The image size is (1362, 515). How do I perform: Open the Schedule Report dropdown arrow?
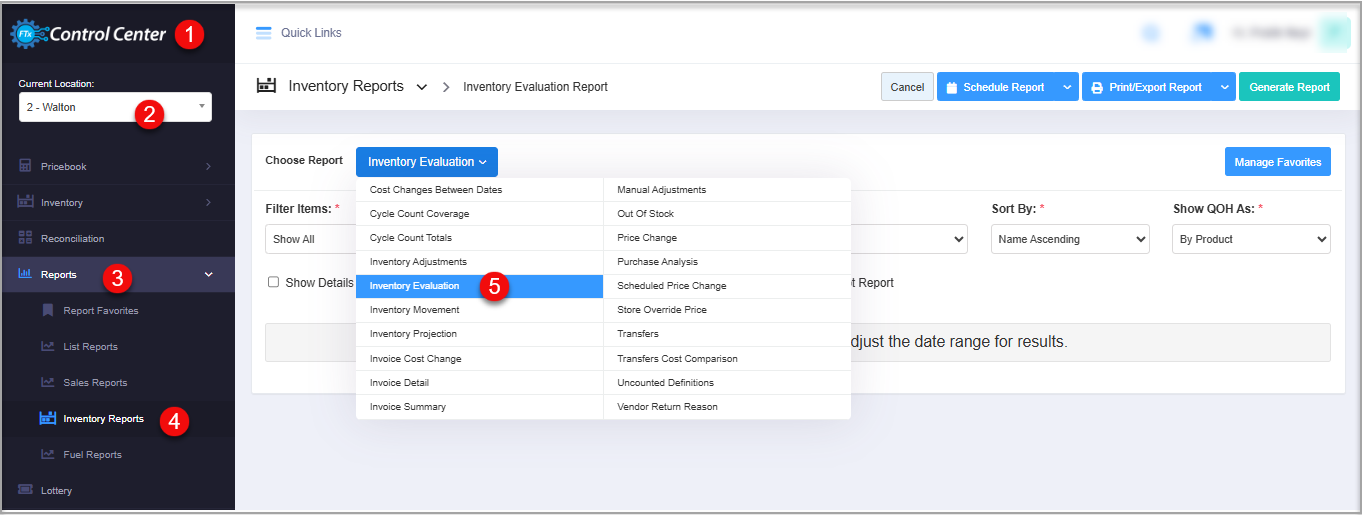(x=1067, y=87)
